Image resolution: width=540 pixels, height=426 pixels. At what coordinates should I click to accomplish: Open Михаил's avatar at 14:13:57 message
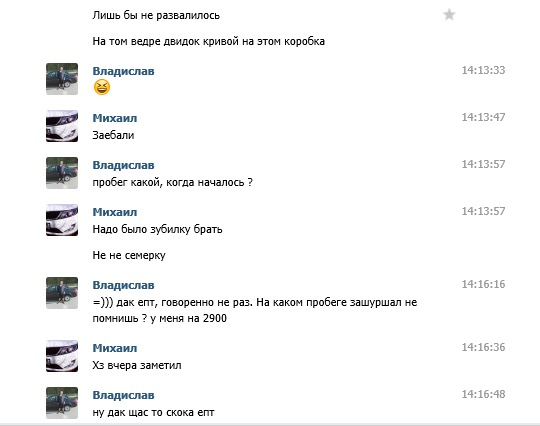click(62, 220)
